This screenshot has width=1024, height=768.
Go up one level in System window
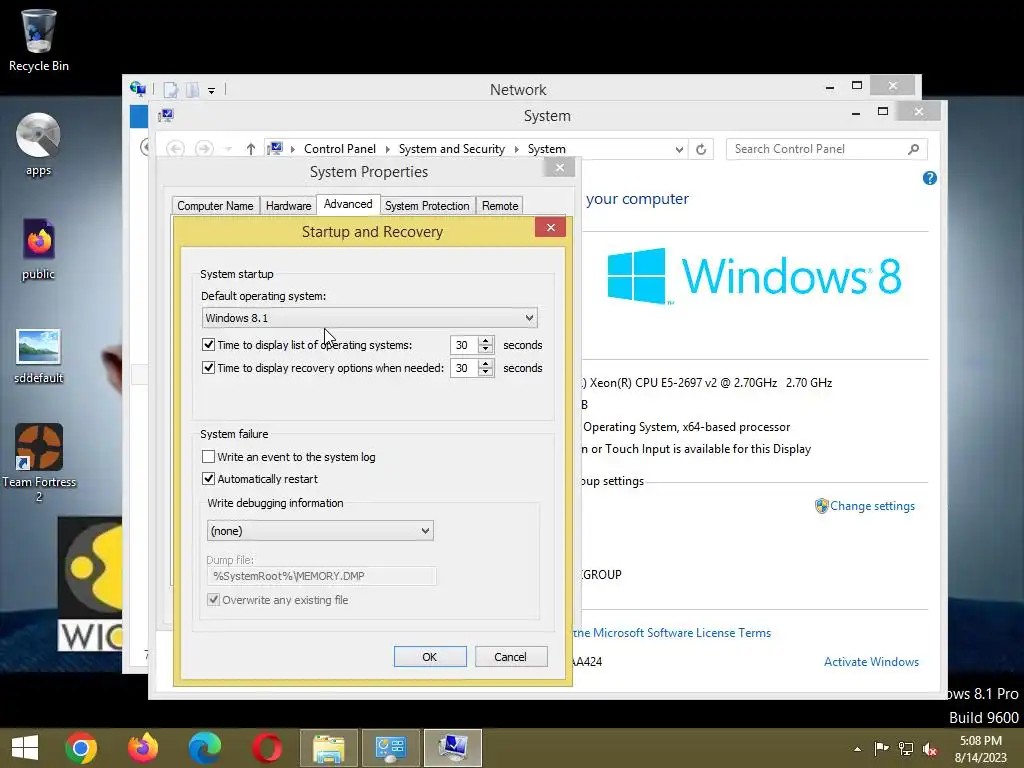251,149
